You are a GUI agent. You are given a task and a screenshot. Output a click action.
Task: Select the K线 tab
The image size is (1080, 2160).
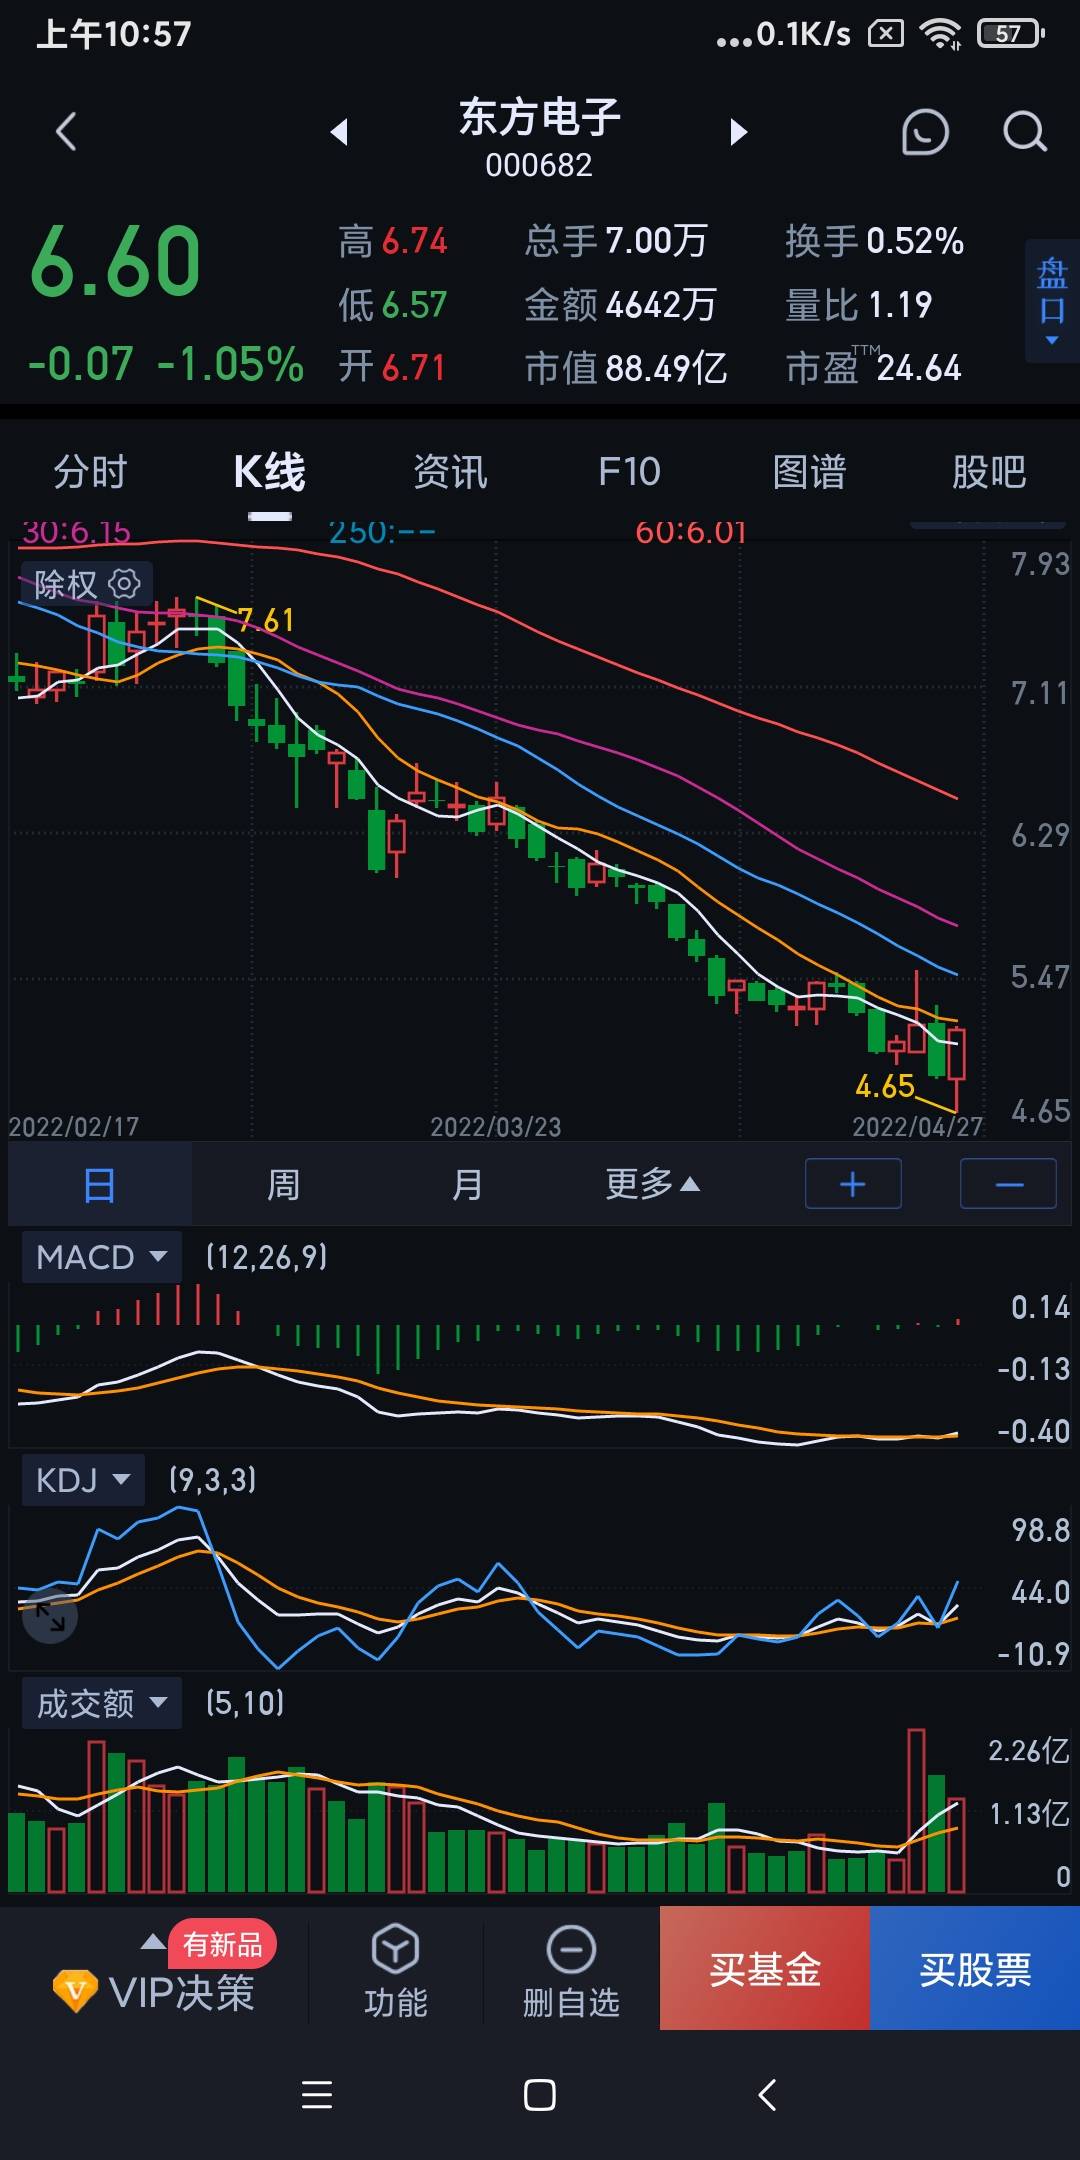[270, 472]
